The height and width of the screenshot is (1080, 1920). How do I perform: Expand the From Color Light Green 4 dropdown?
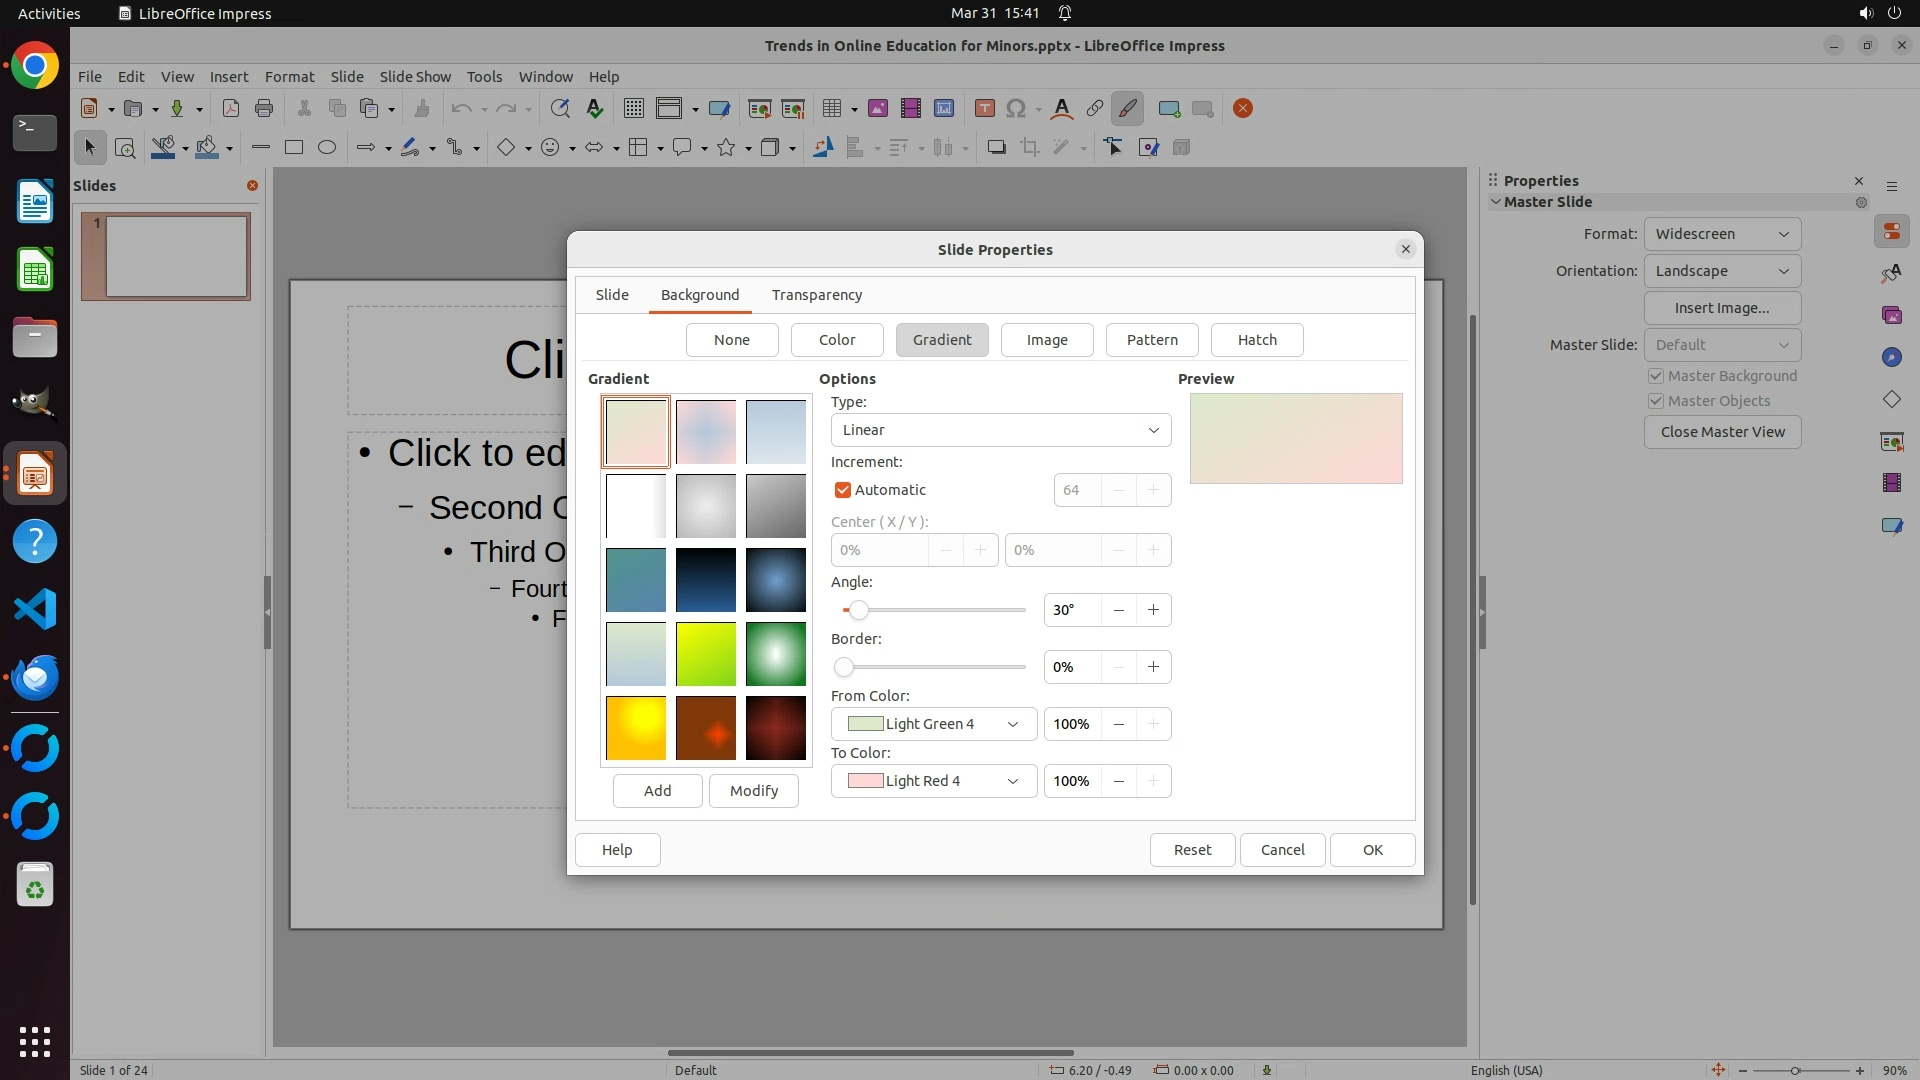coord(933,724)
